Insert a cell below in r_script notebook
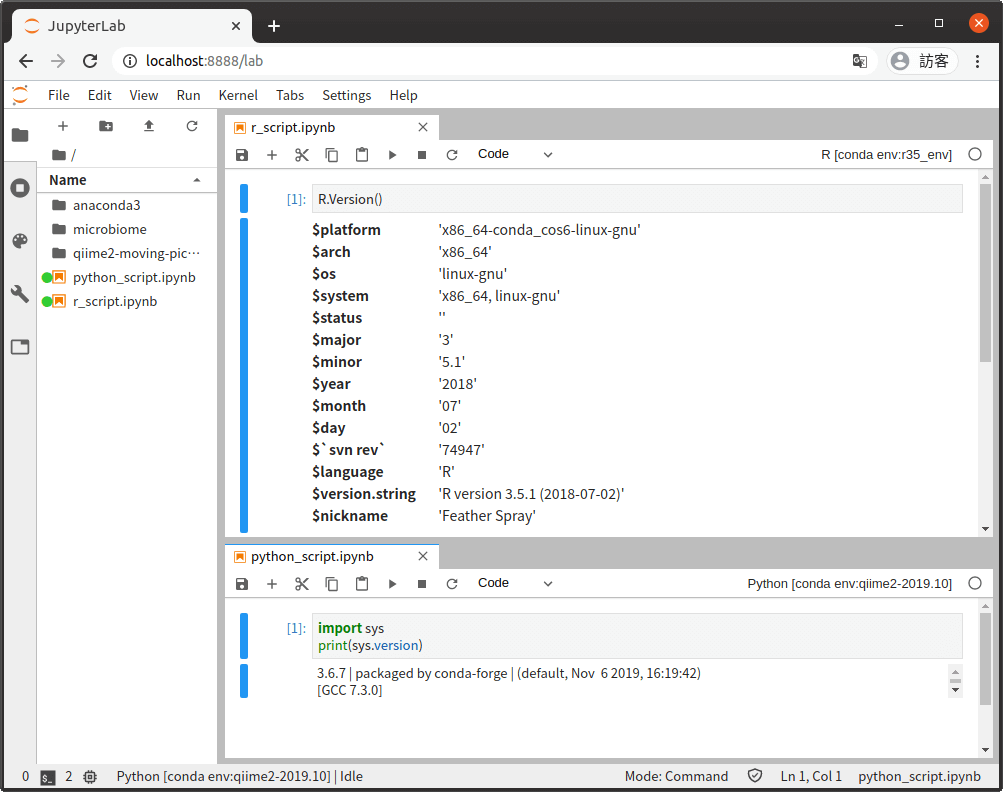The image size is (1003, 792). [272, 155]
